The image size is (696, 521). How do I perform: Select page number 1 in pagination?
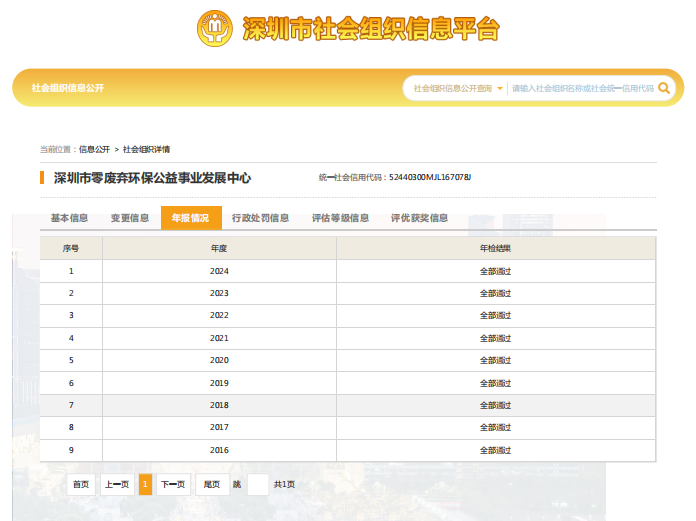(x=146, y=485)
